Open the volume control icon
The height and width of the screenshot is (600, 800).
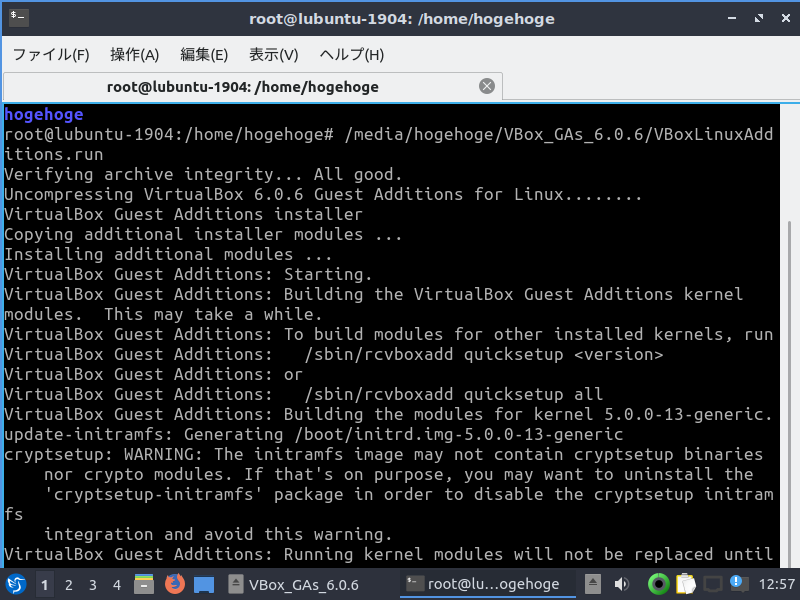621,584
